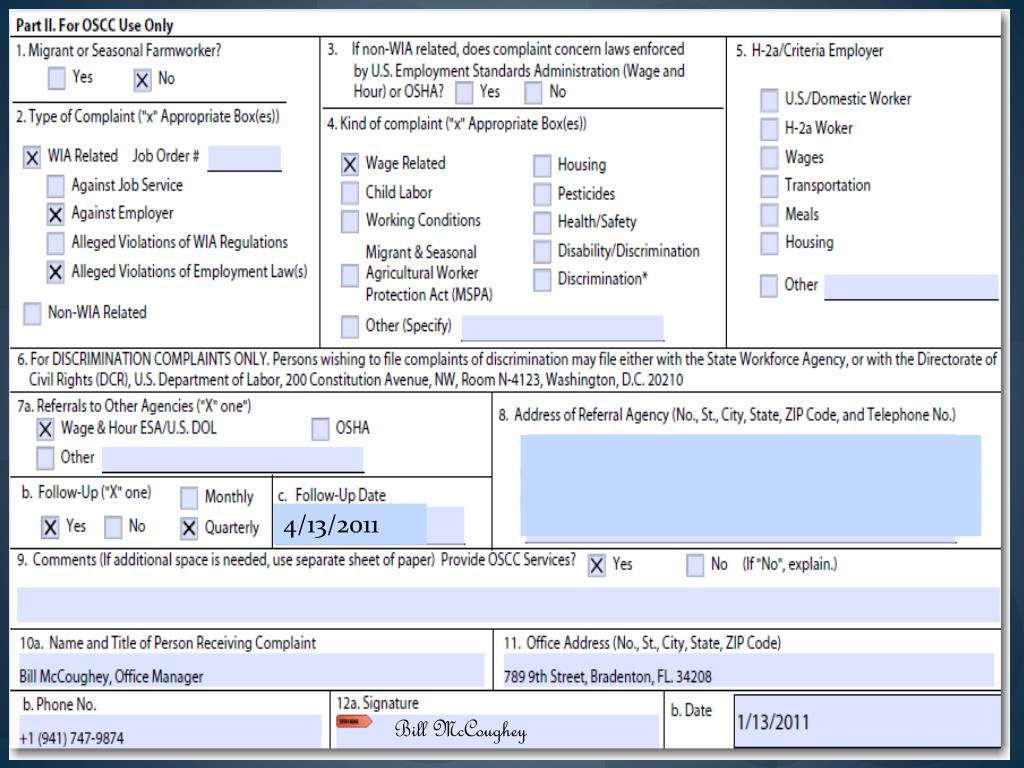This screenshot has width=1024, height=768.
Task: Check the Wages box under H-2a/Criteria Employer
Action: click(x=769, y=158)
